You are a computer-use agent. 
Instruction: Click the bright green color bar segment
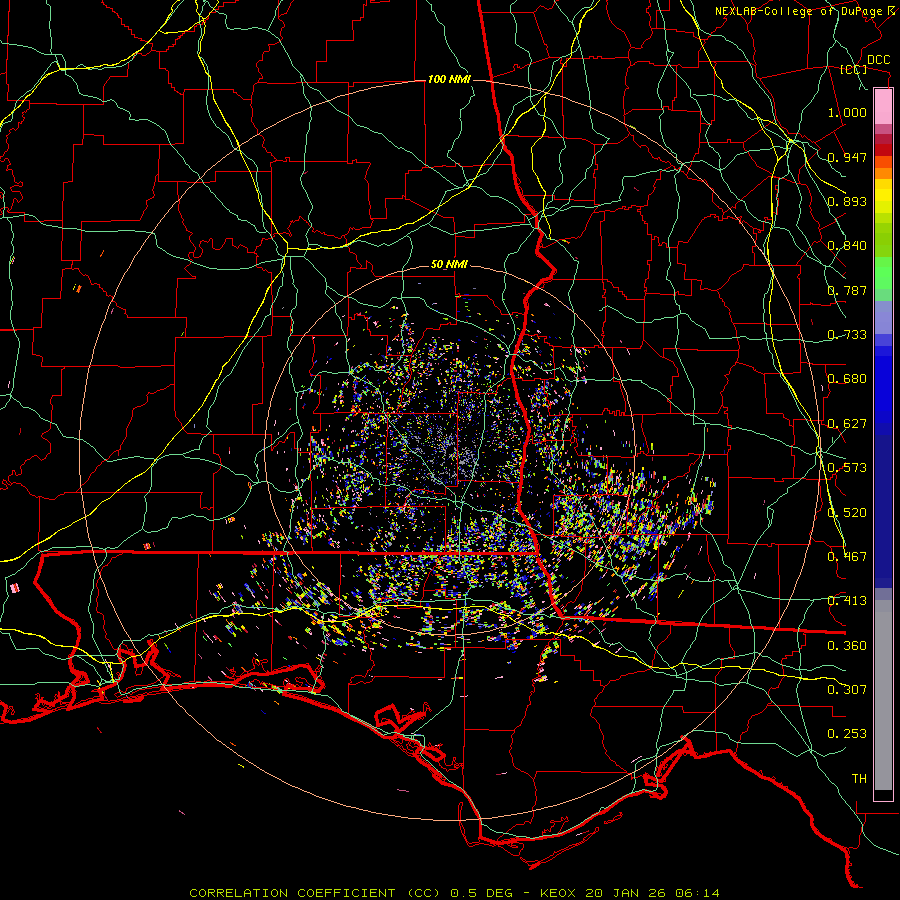click(x=883, y=273)
